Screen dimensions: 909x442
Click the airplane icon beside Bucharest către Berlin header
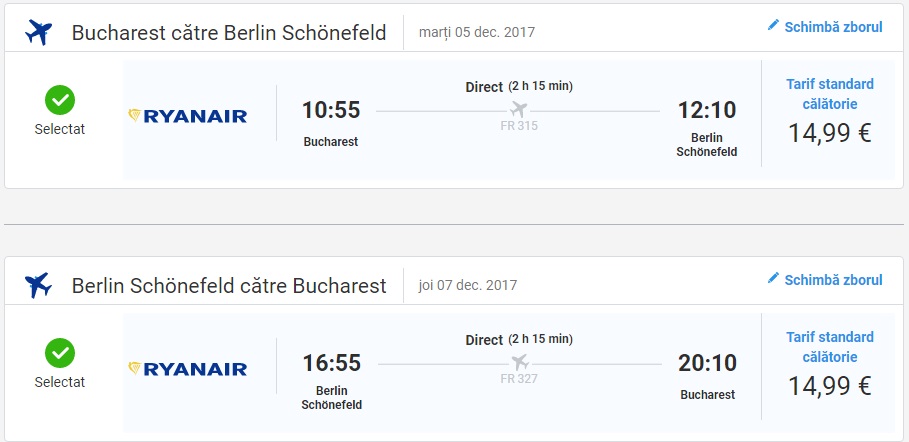[39, 32]
